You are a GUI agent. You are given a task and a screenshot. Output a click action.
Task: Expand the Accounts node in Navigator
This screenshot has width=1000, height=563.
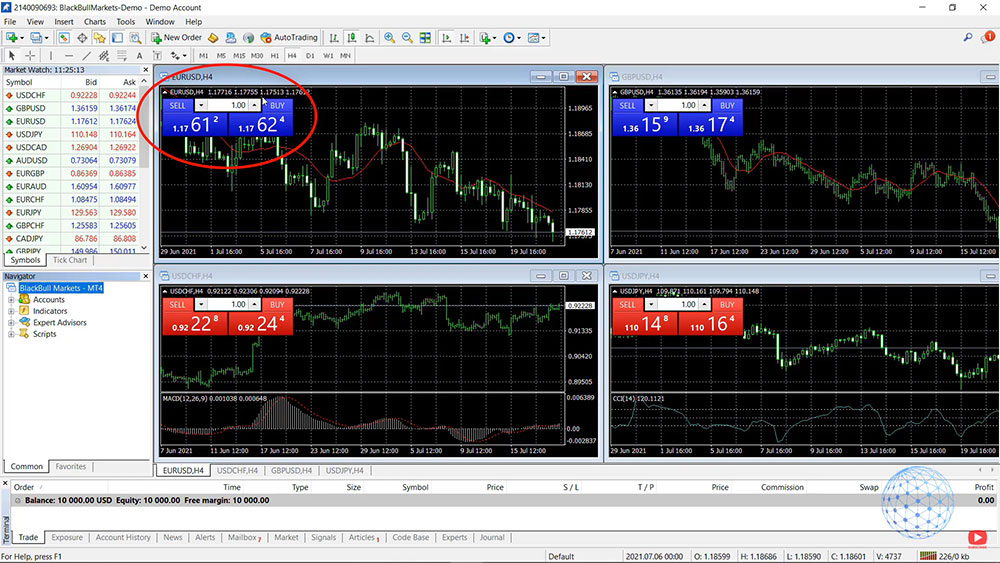click(x=11, y=300)
